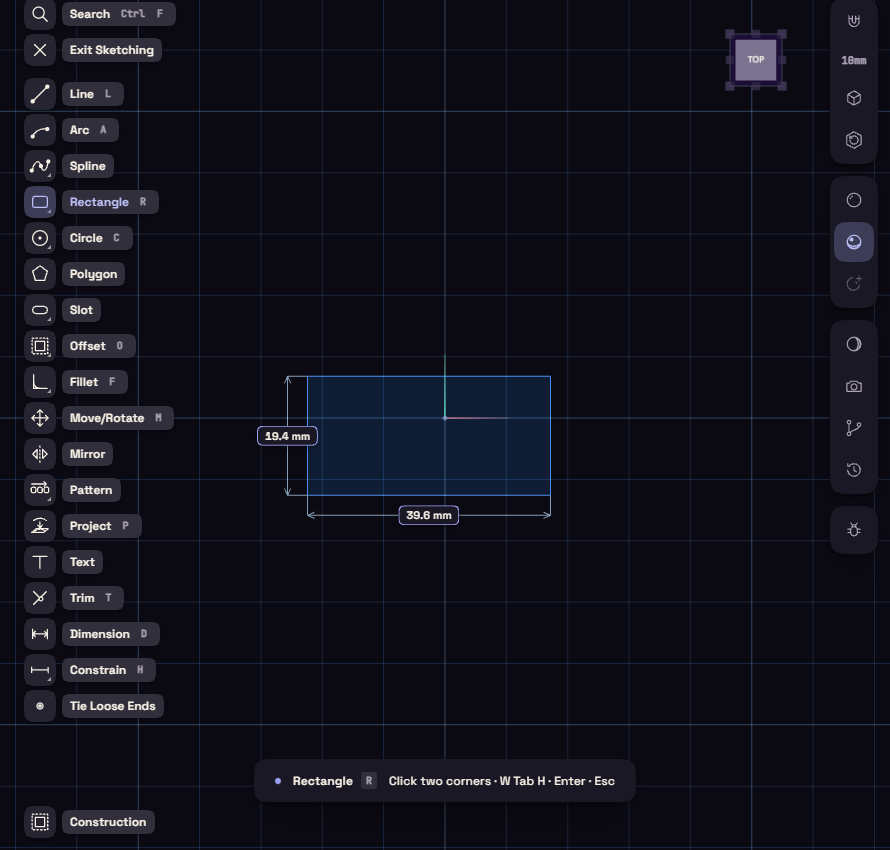Image resolution: width=890 pixels, height=850 pixels.
Task: Open the history clock icon
Action: (854, 470)
